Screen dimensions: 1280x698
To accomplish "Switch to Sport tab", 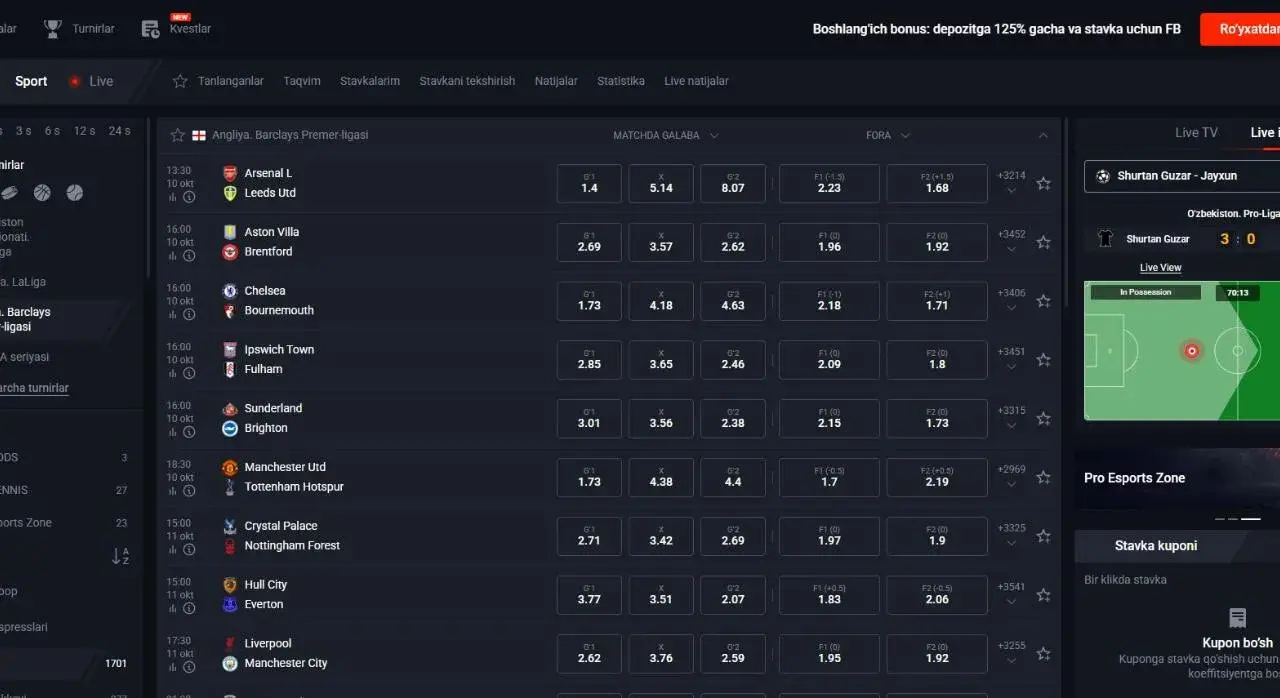I will coord(31,82).
